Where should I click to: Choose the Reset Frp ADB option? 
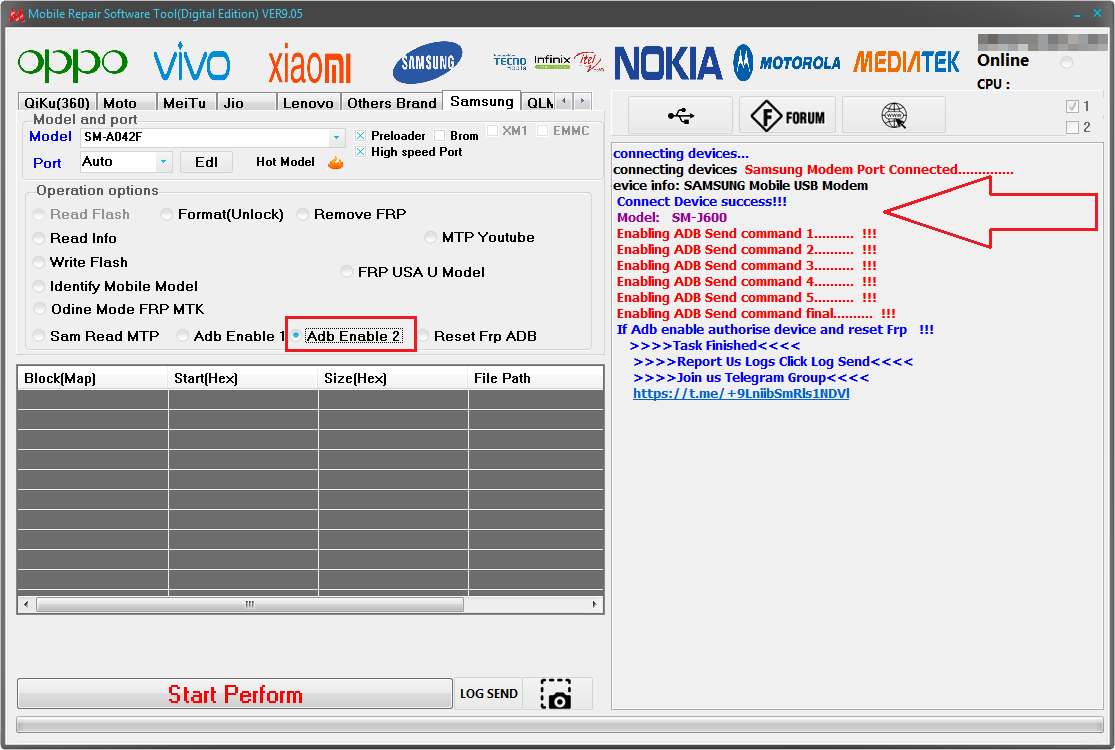[x=423, y=336]
